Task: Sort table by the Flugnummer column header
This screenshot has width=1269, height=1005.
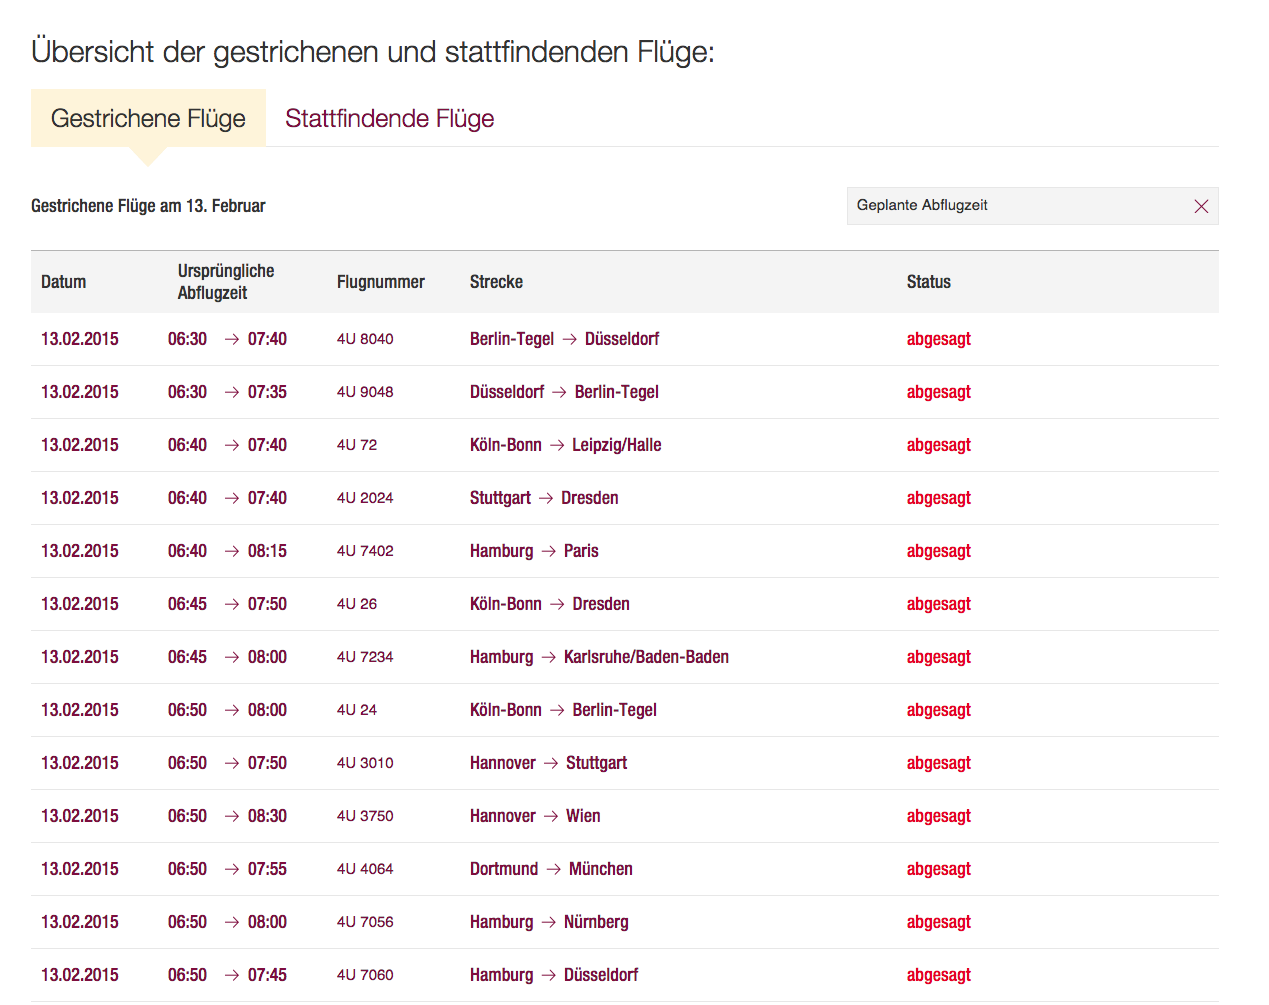Action: [x=381, y=281]
